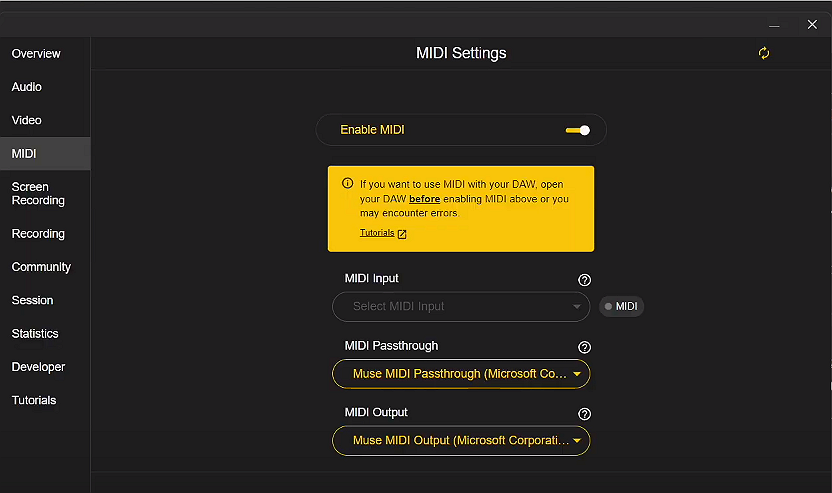Click the help icon next to MIDI Output
Viewport: 832px width, 493px height.
click(x=584, y=414)
